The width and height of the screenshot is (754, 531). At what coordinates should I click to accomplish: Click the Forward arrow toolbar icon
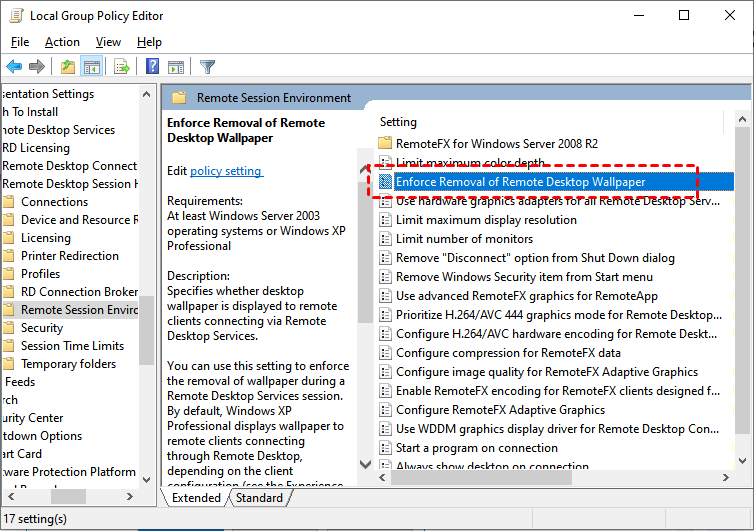tap(37, 67)
